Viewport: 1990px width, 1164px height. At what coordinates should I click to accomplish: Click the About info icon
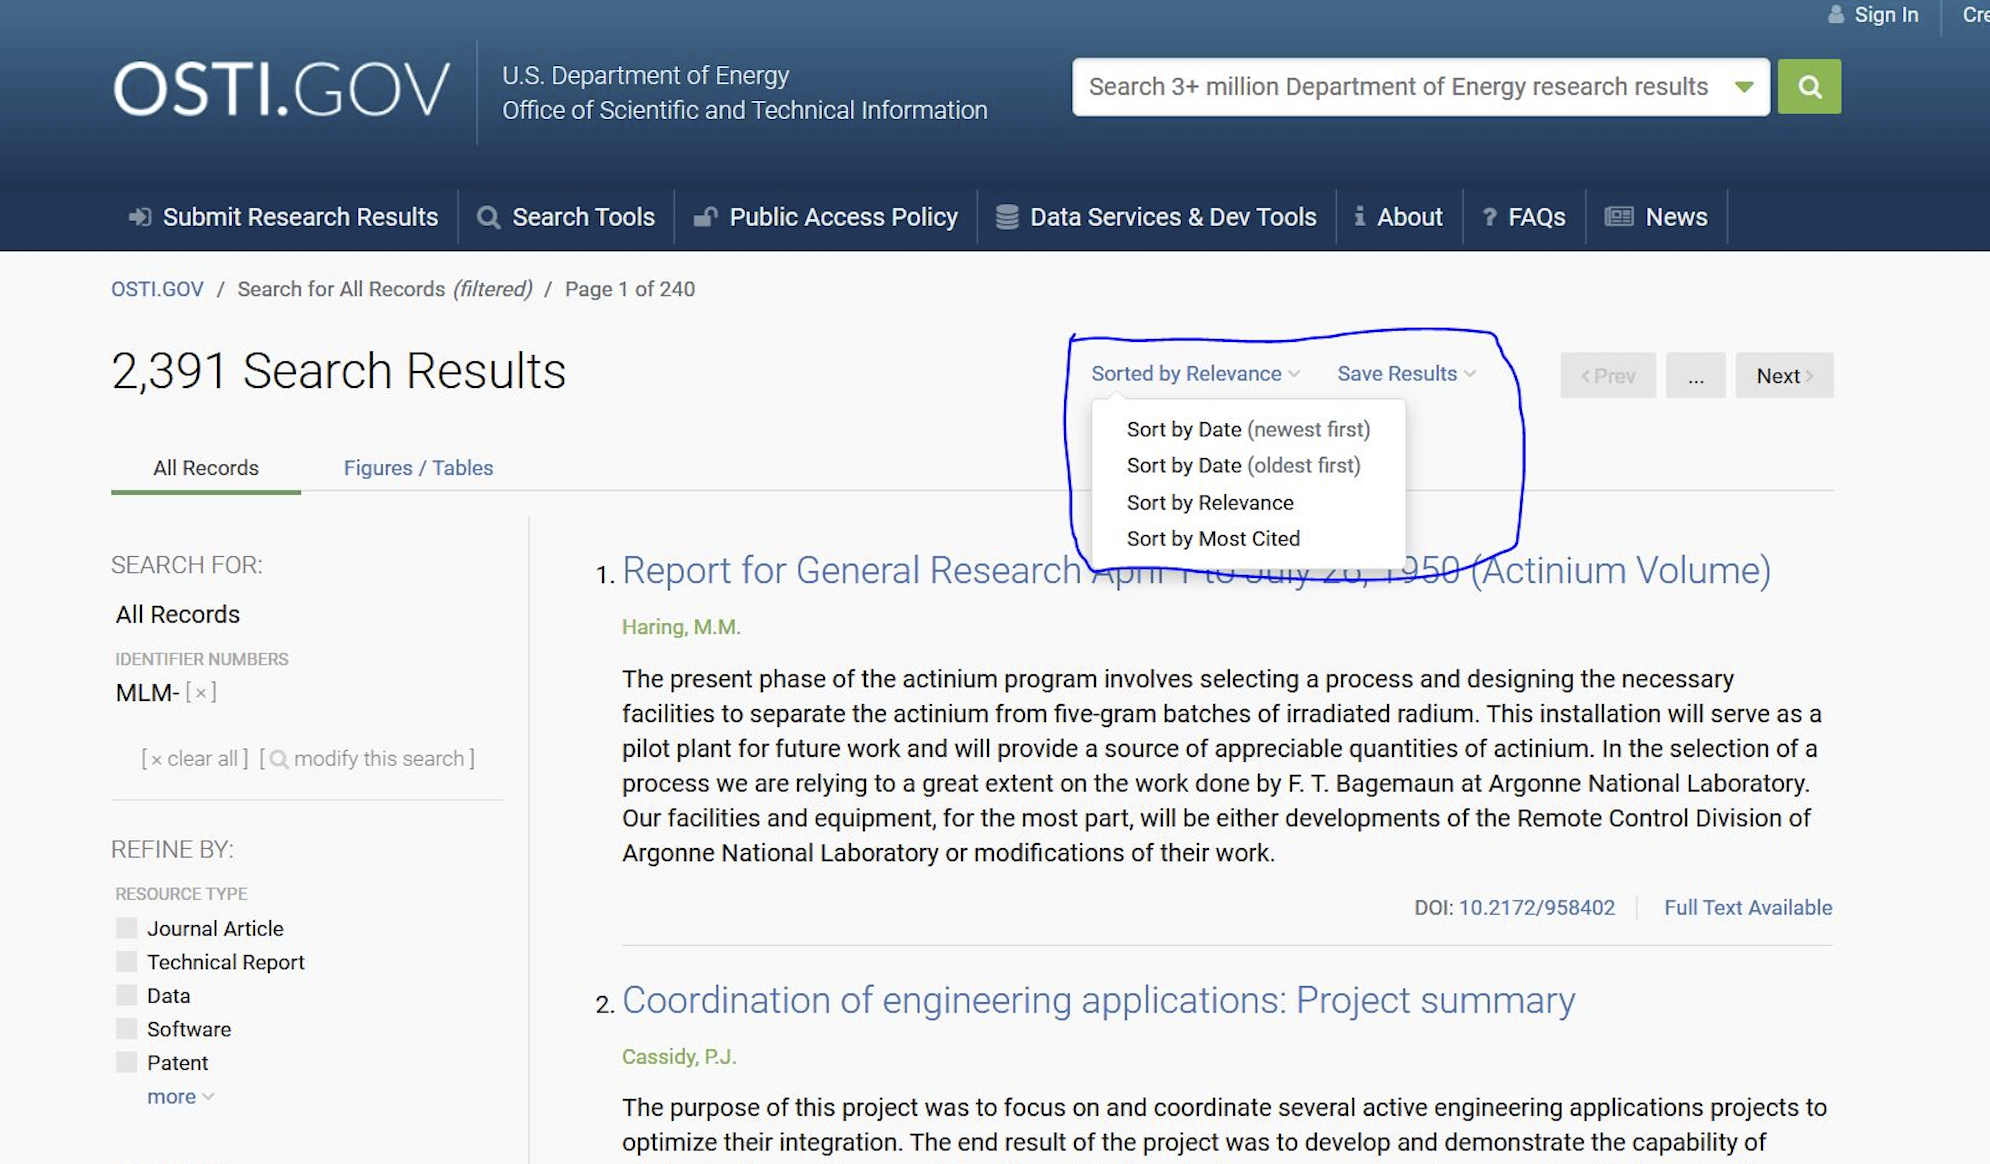point(1359,216)
